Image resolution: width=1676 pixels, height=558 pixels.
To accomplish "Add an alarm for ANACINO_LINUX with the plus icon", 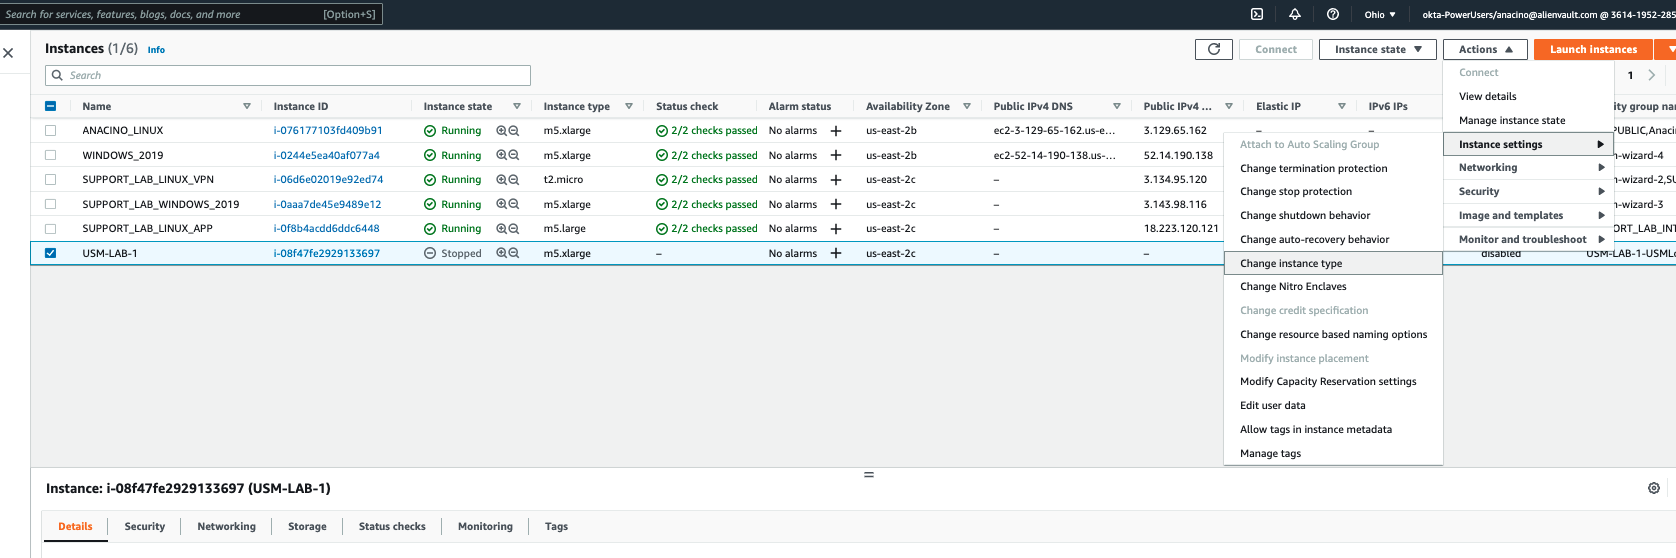I will point(836,131).
